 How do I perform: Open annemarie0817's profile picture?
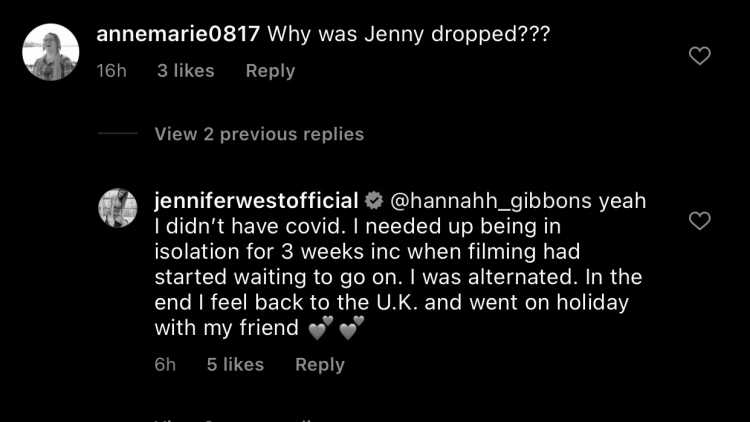pyautogui.click(x=51, y=52)
